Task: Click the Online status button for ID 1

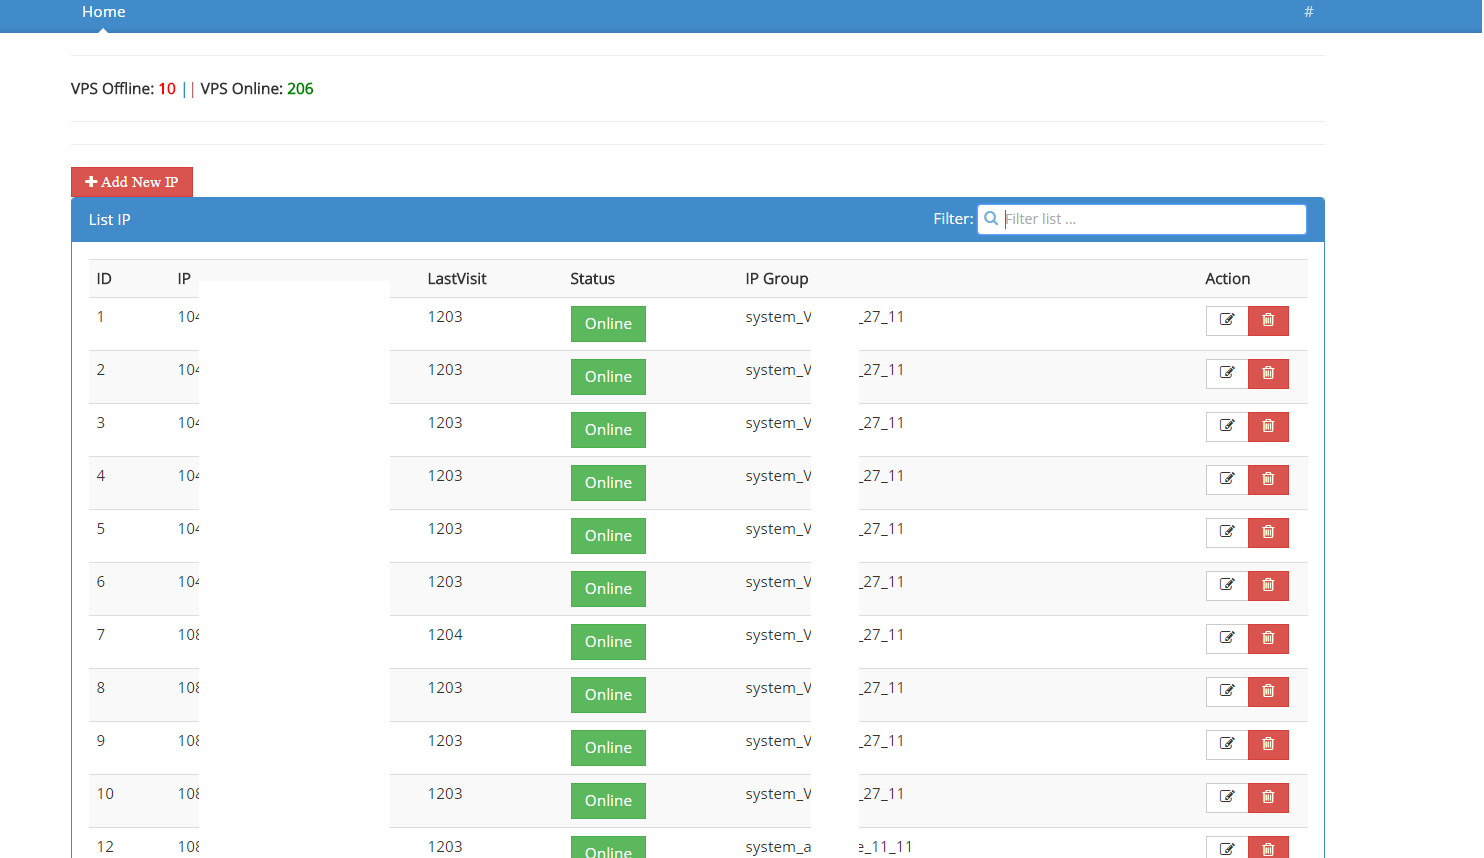Action: (x=608, y=324)
